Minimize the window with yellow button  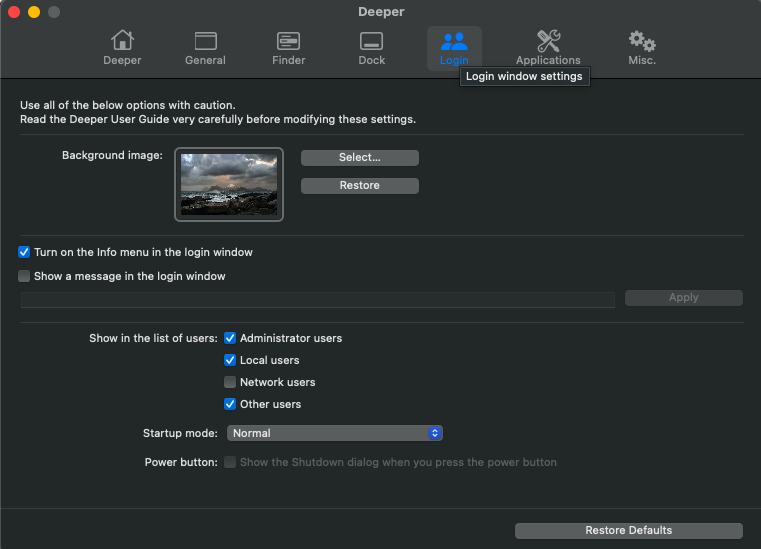pyautogui.click(x=34, y=12)
